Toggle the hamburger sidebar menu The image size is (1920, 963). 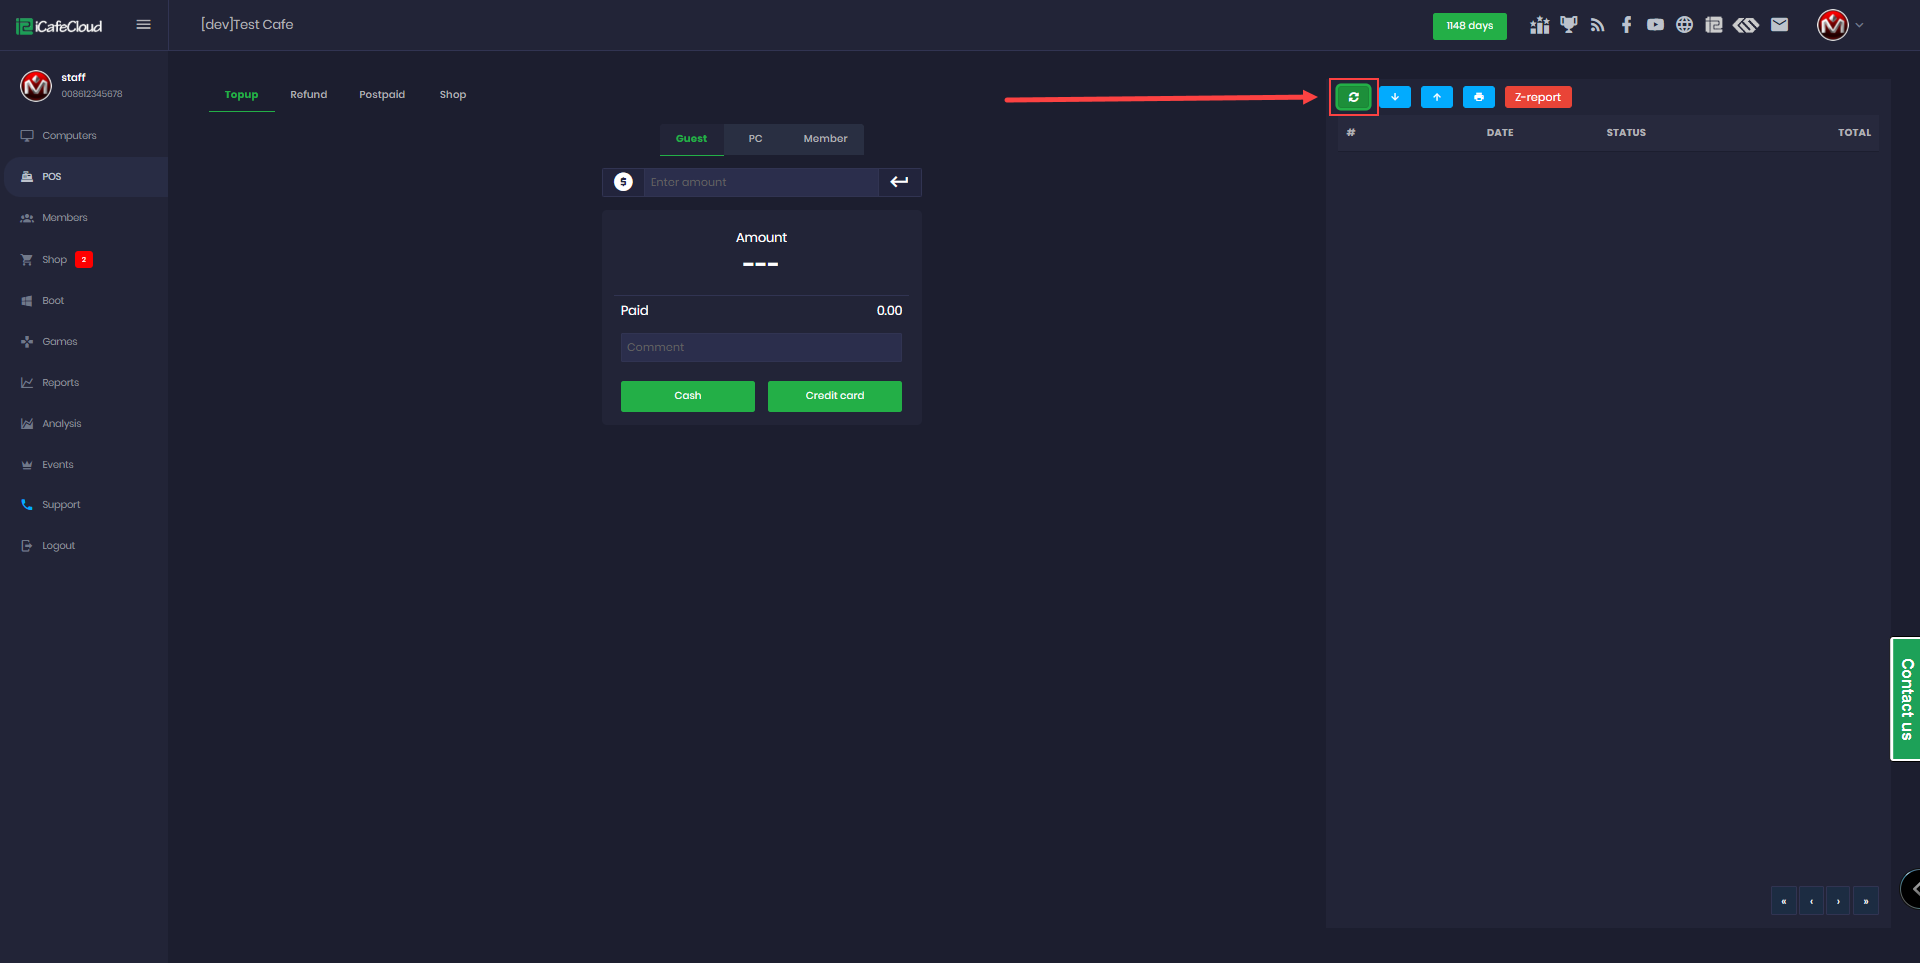(x=144, y=25)
